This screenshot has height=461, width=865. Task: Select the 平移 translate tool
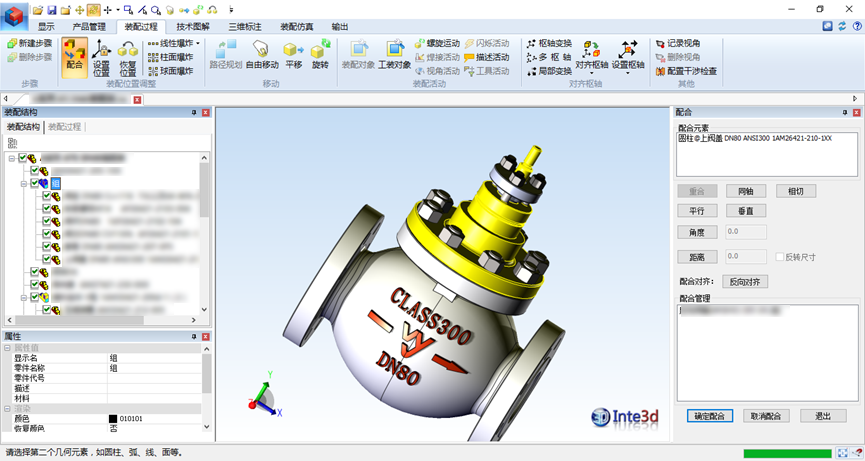click(293, 55)
